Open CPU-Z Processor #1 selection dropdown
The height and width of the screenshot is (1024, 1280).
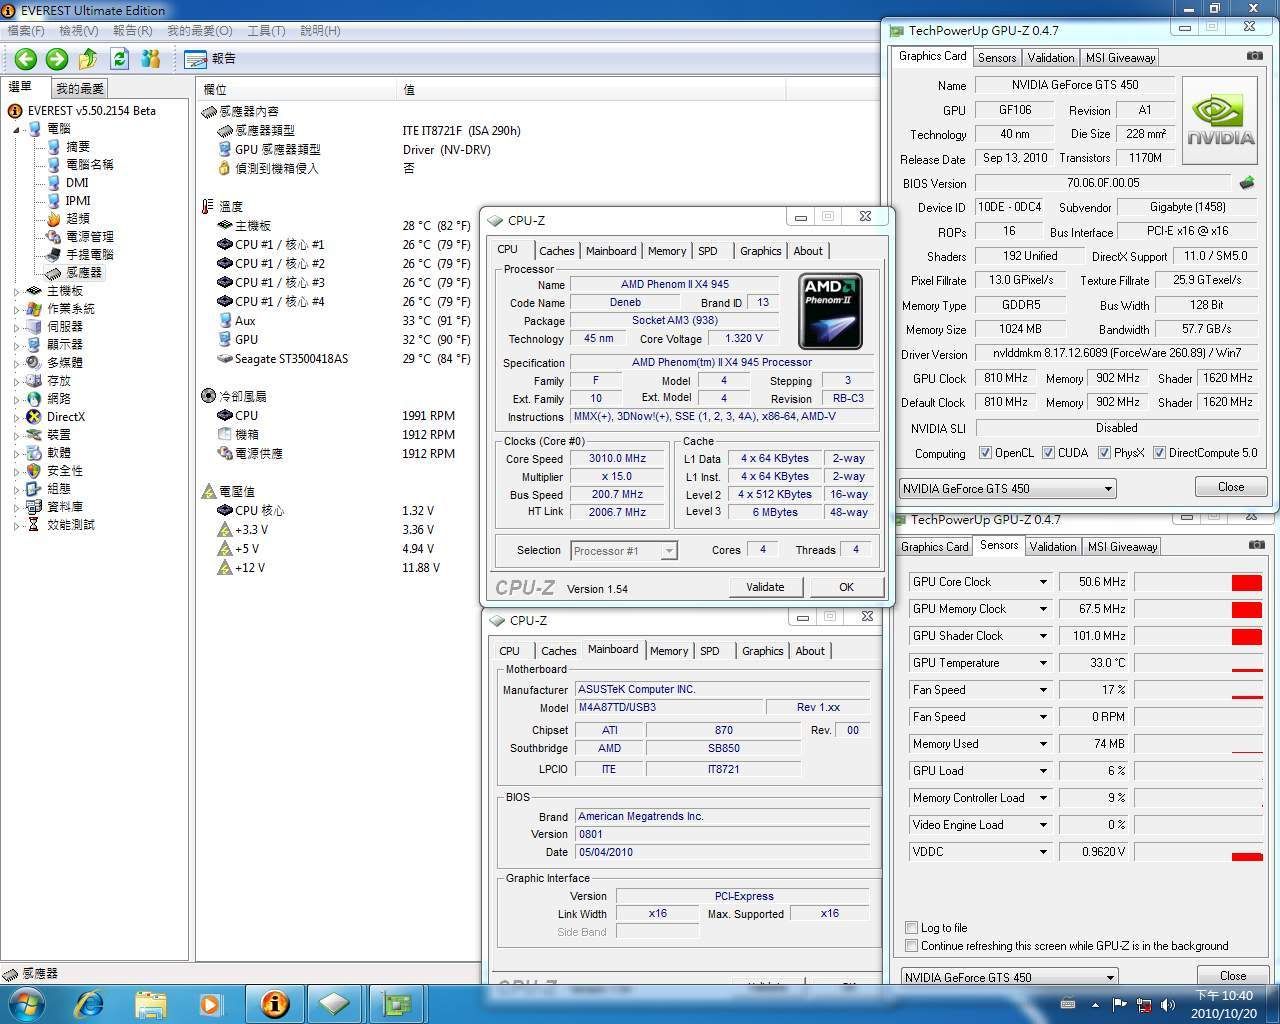(x=623, y=550)
